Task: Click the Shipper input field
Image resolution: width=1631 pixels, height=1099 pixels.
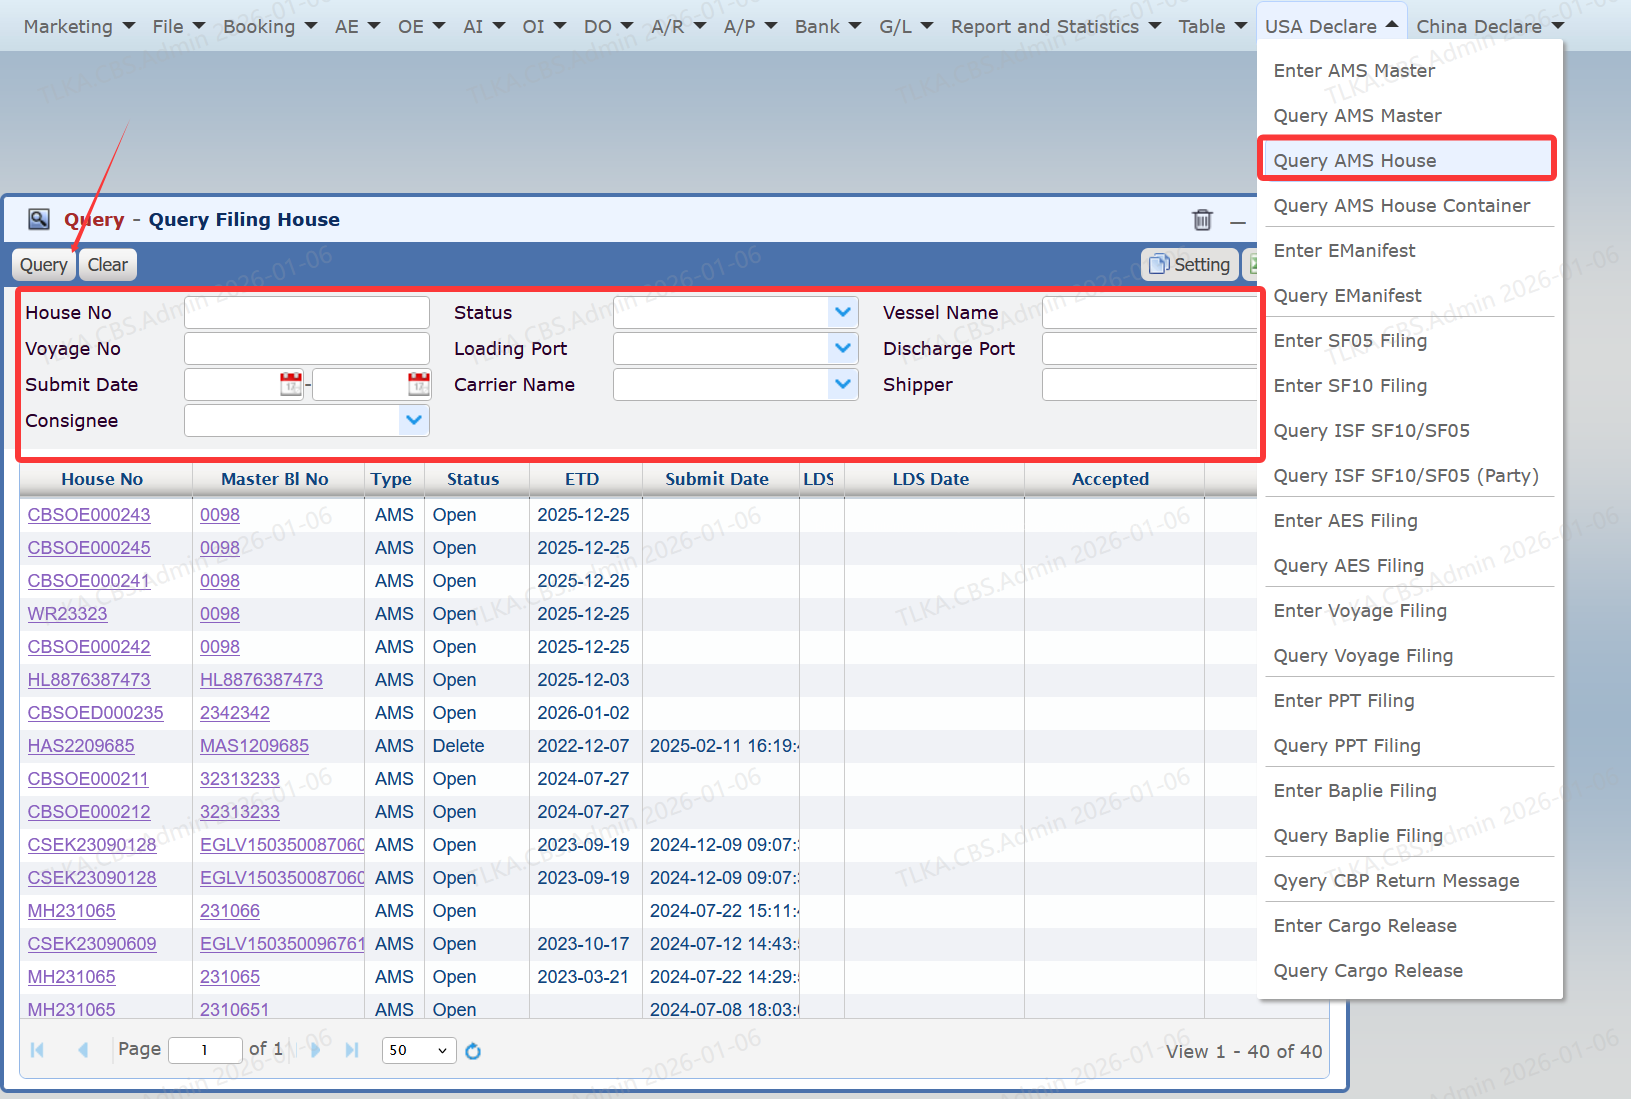Action: 1150,384
